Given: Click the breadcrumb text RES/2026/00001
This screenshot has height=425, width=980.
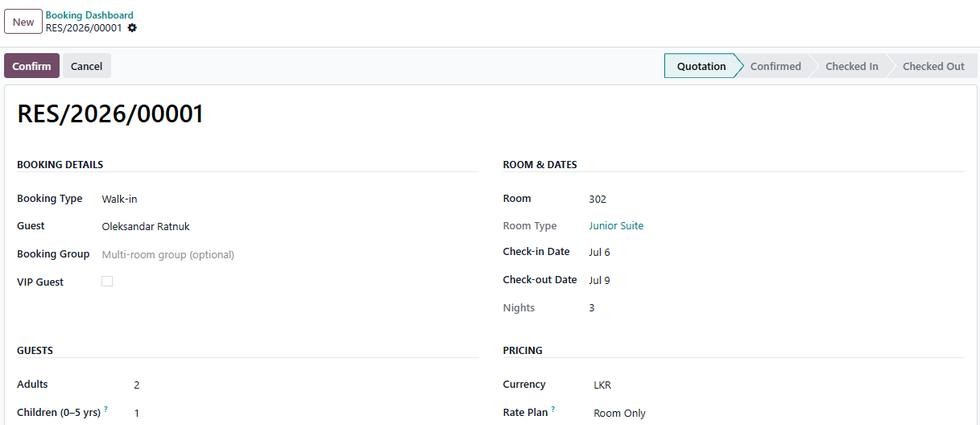Looking at the screenshot, I should (x=84, y=28).
